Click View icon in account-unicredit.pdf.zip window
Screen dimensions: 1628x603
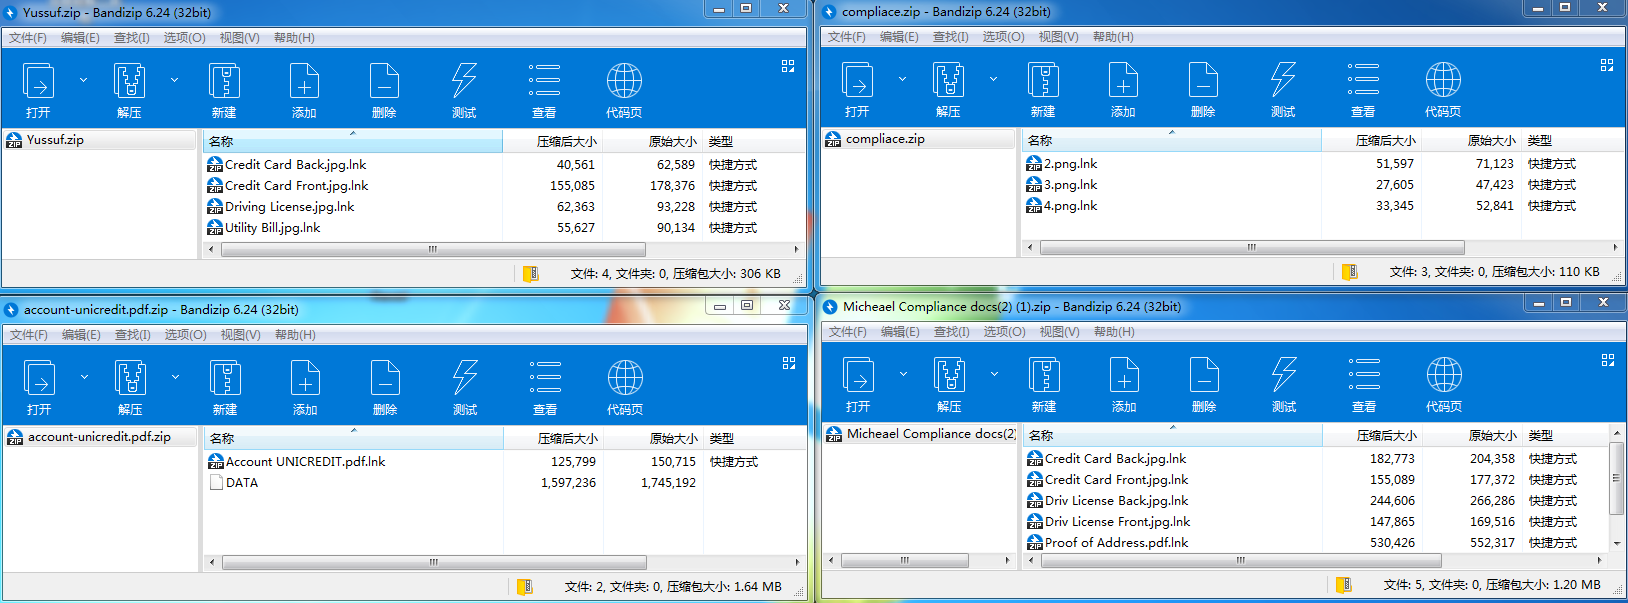click(x=545, y=378)
